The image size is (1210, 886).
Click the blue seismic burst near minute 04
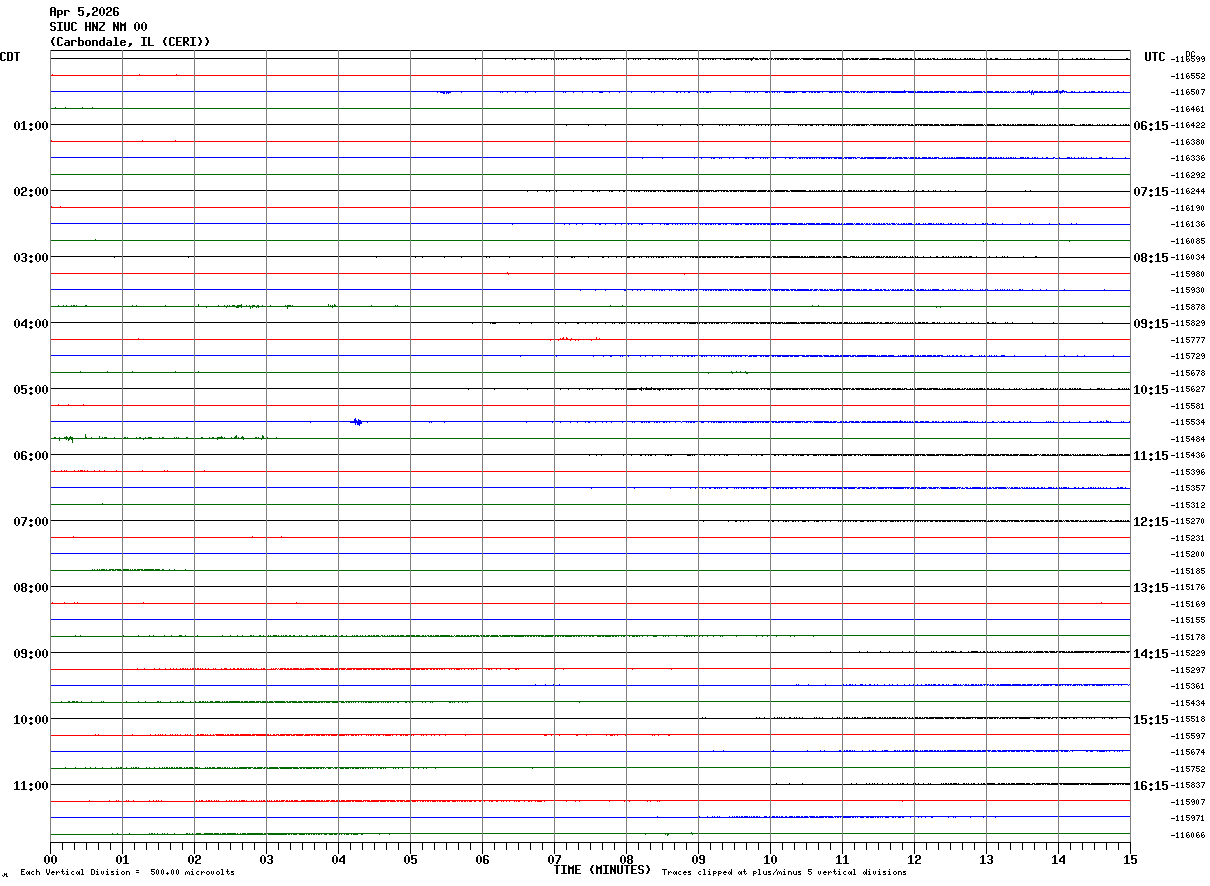point(357,422)
